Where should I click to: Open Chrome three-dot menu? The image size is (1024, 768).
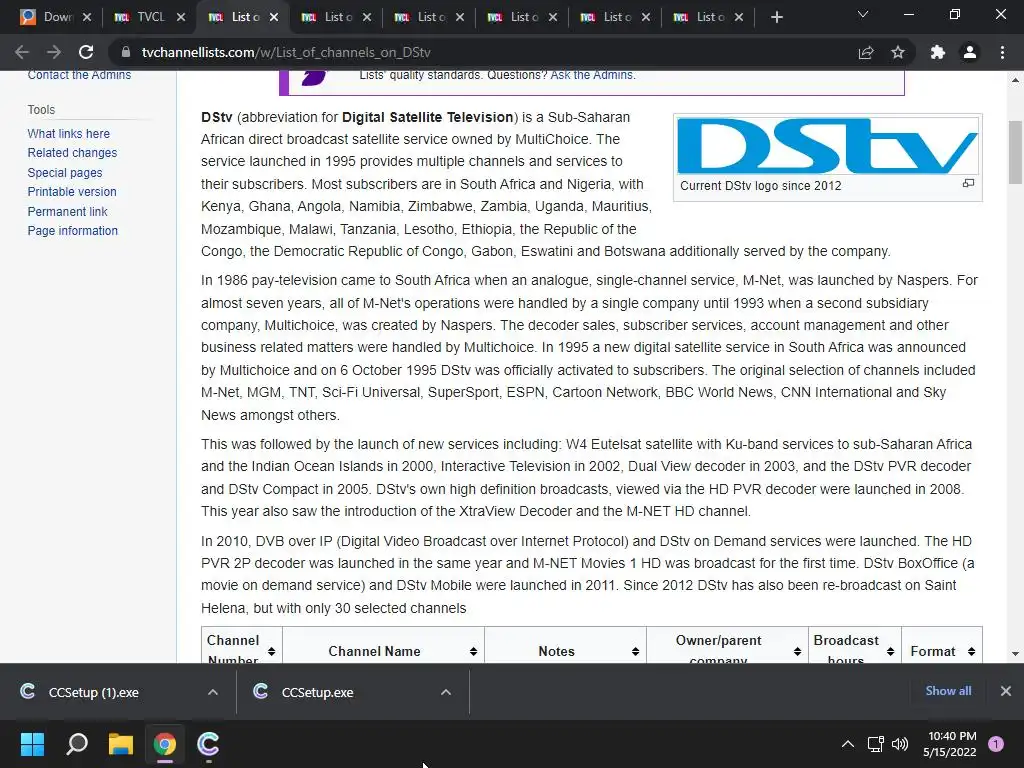pyautogui.click(x=1002, y=52)
